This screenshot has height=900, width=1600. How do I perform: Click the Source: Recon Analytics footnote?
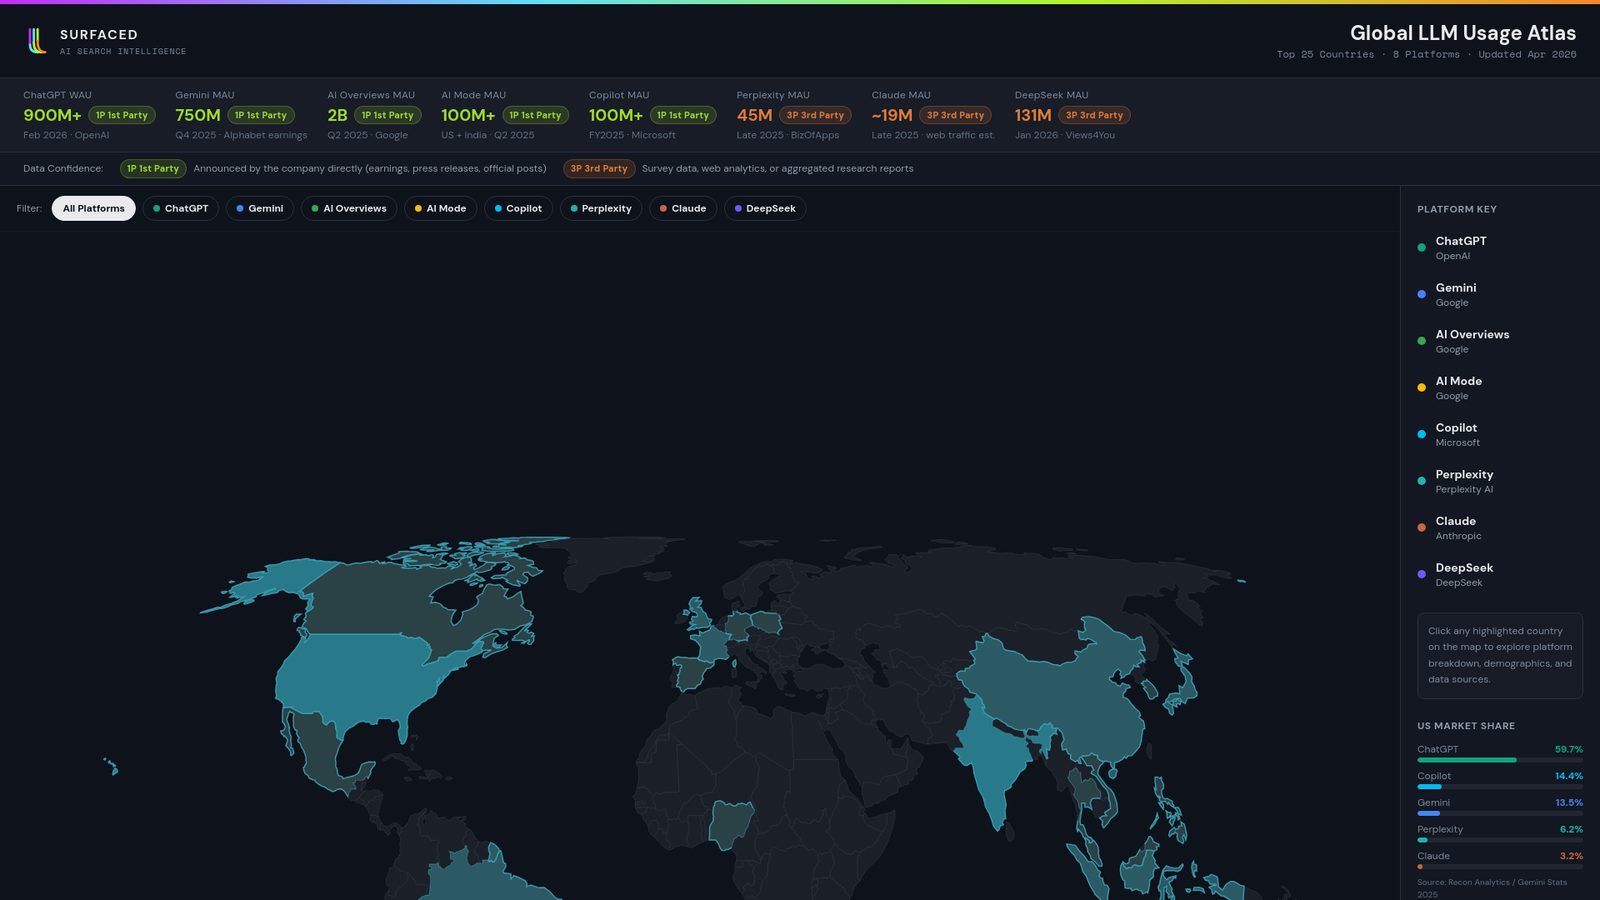click(x=1492, y=888)
